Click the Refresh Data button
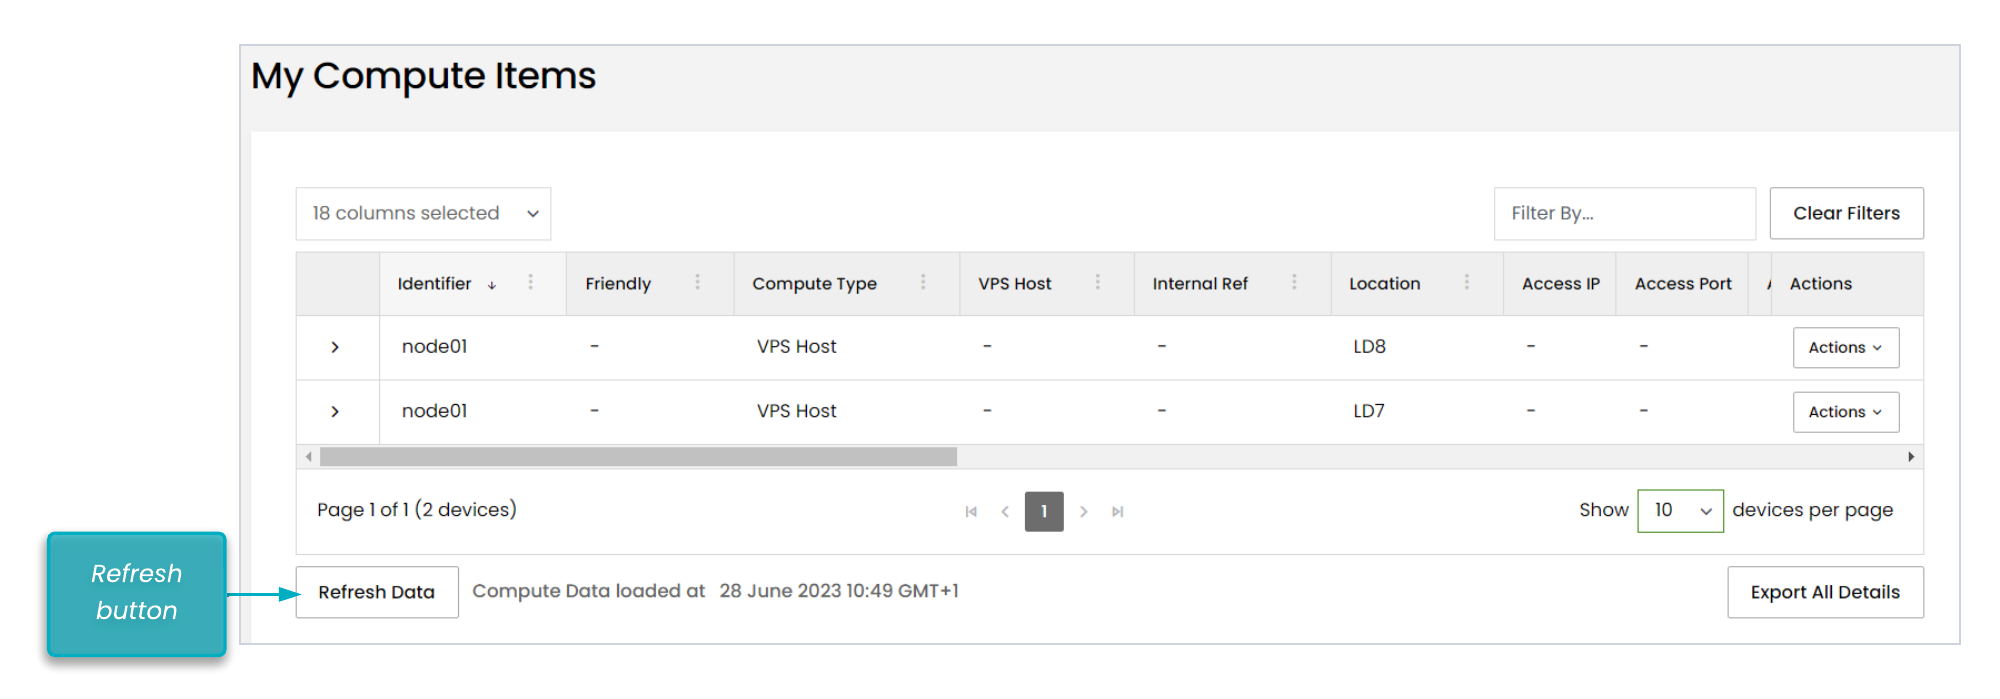Screen dimensions: 2000x699 pyautogui.click(x=377, y=592)
